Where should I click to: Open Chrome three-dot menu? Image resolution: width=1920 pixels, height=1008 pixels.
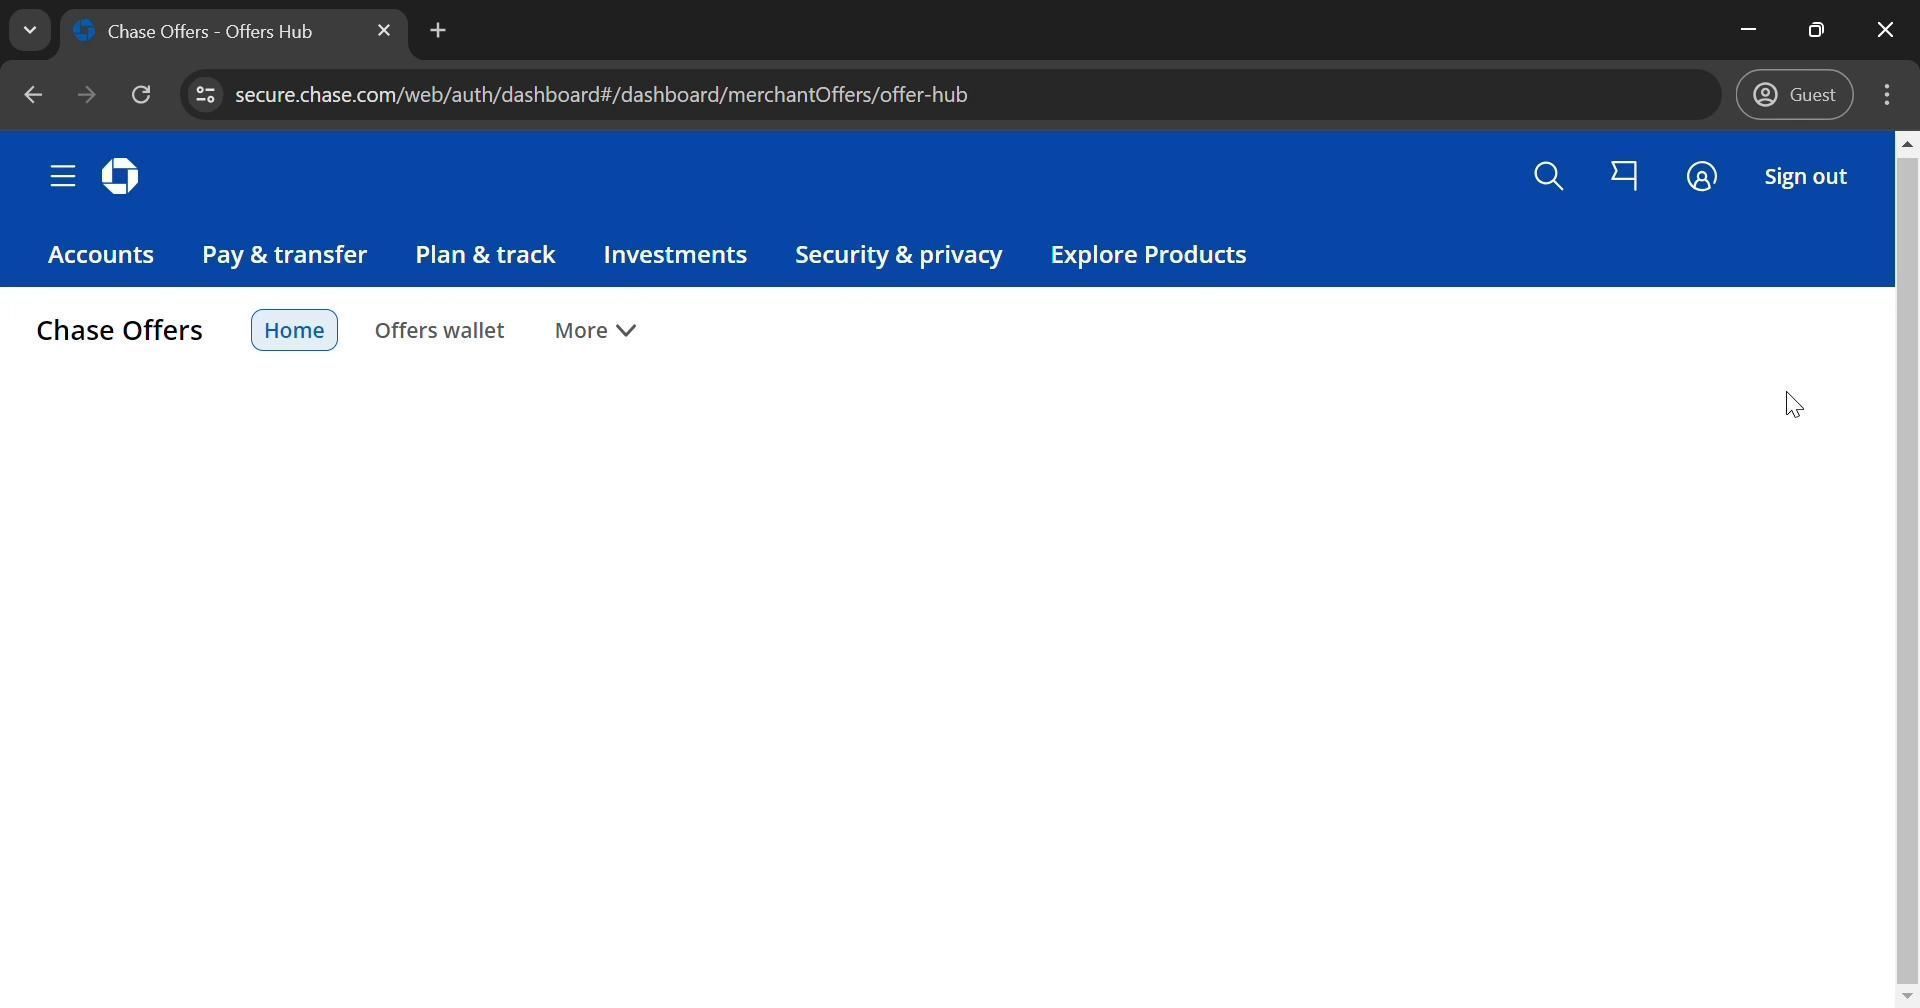[x=1886, y=95]
